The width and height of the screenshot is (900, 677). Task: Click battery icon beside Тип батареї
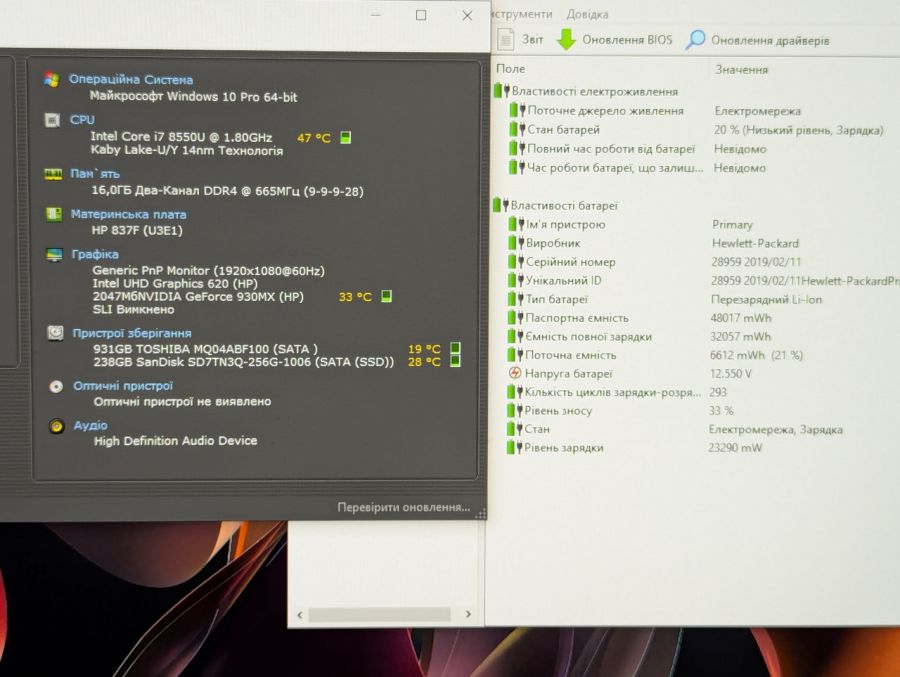[515, 299]
